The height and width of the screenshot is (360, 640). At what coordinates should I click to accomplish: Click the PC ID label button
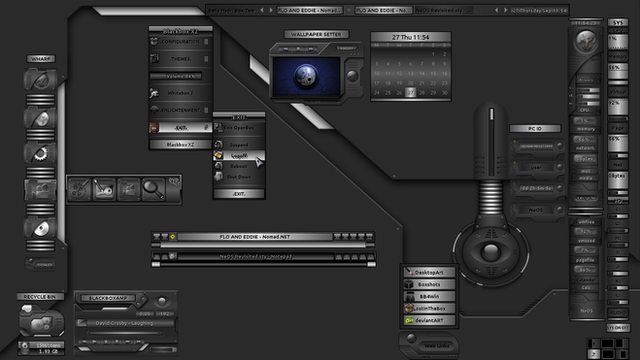tap(535, 129)
